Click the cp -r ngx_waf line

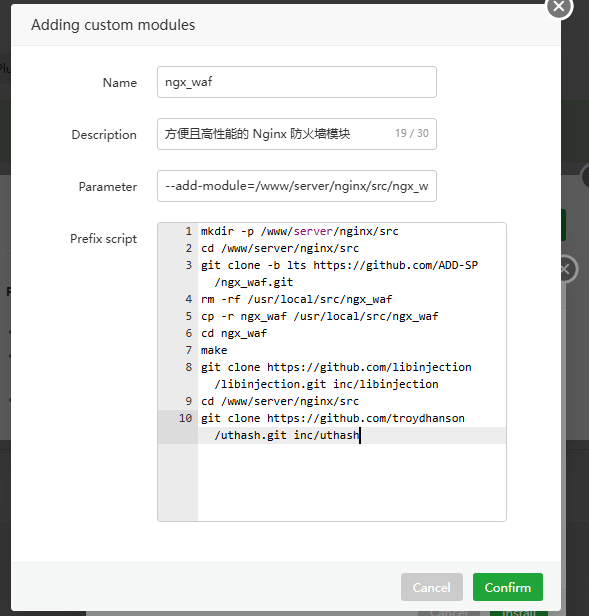click(x=319, y=316)
